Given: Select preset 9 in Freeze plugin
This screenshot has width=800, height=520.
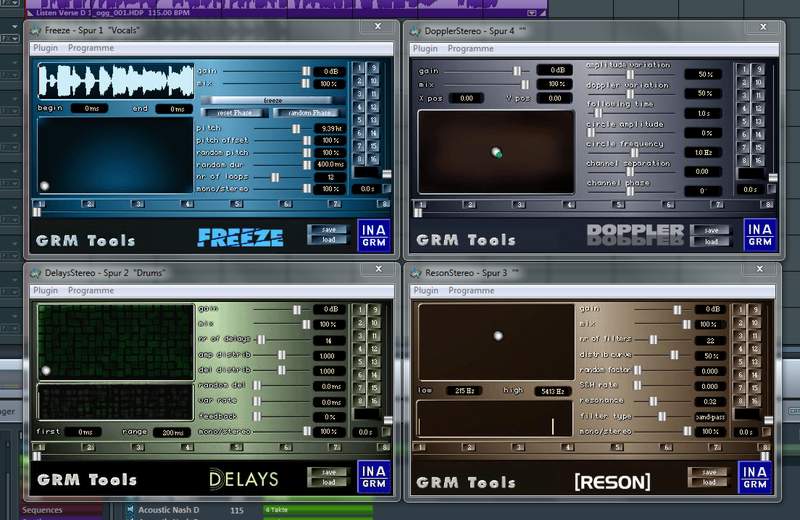Looking at the screenshot, I should click(374, 68).
